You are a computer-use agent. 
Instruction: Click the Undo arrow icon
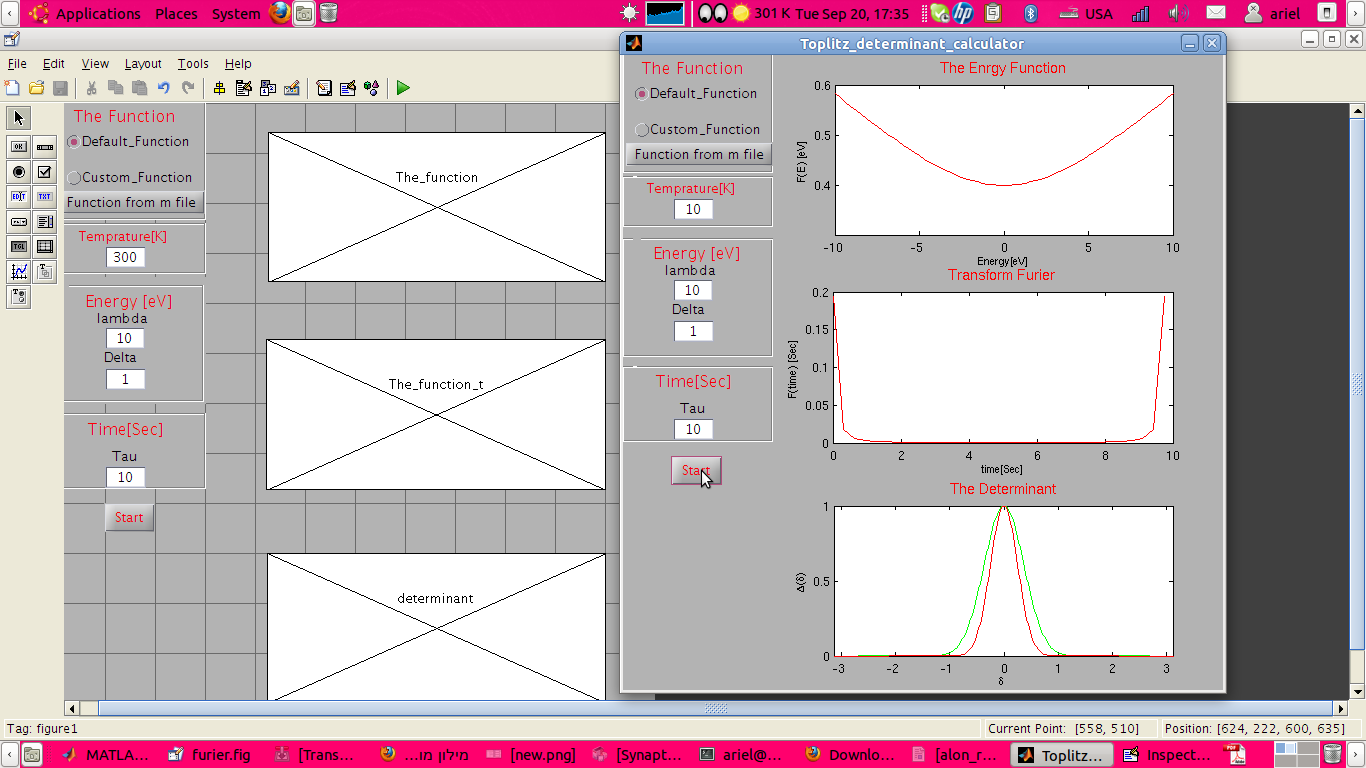[x=164, y=88]
